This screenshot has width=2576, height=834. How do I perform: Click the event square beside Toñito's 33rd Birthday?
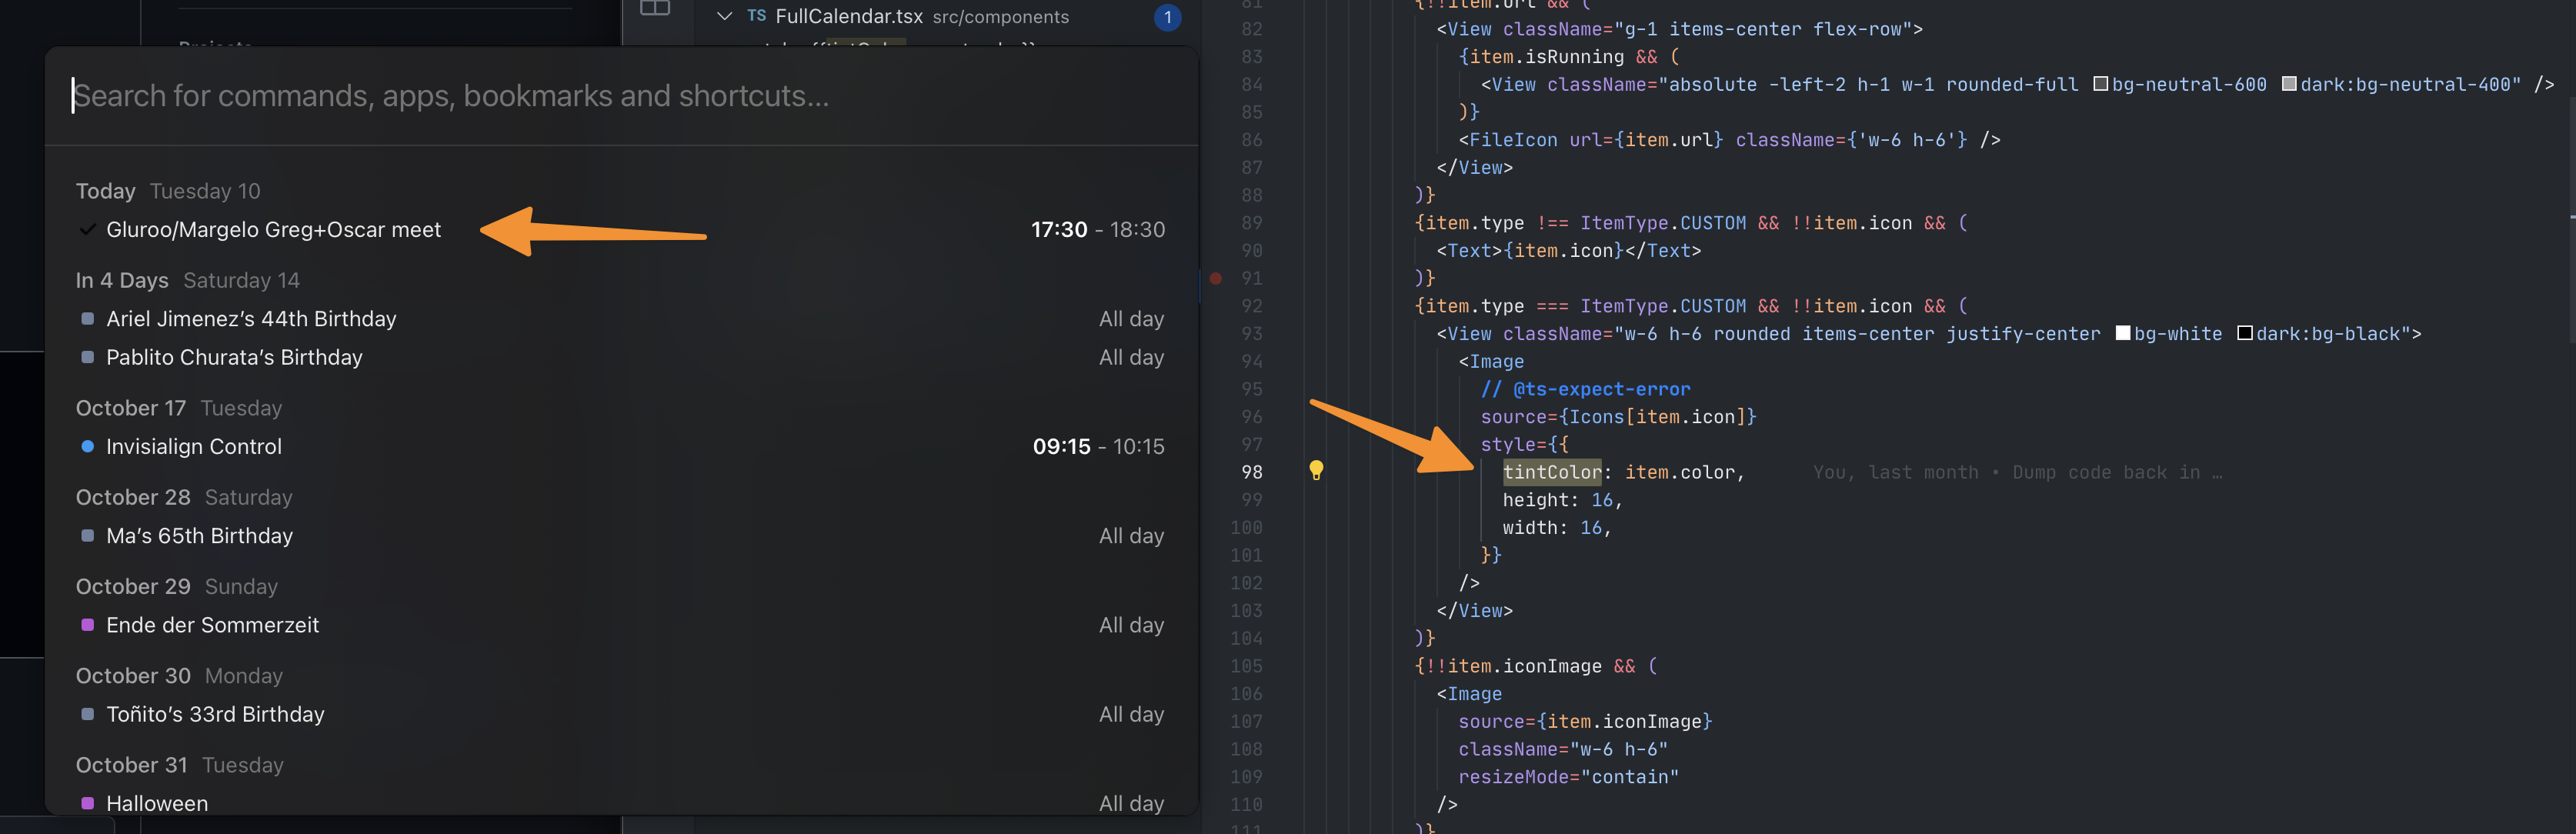86,713
